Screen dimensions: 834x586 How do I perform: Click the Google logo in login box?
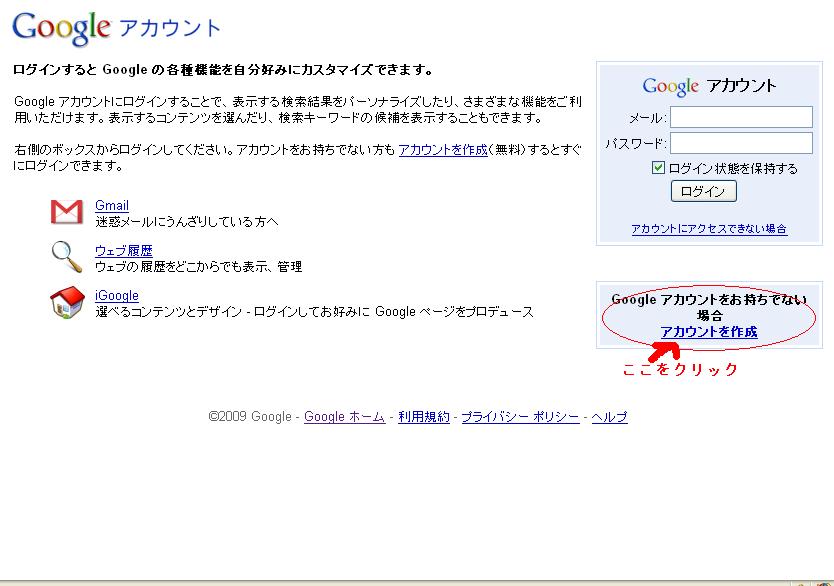tap(671, 86)
